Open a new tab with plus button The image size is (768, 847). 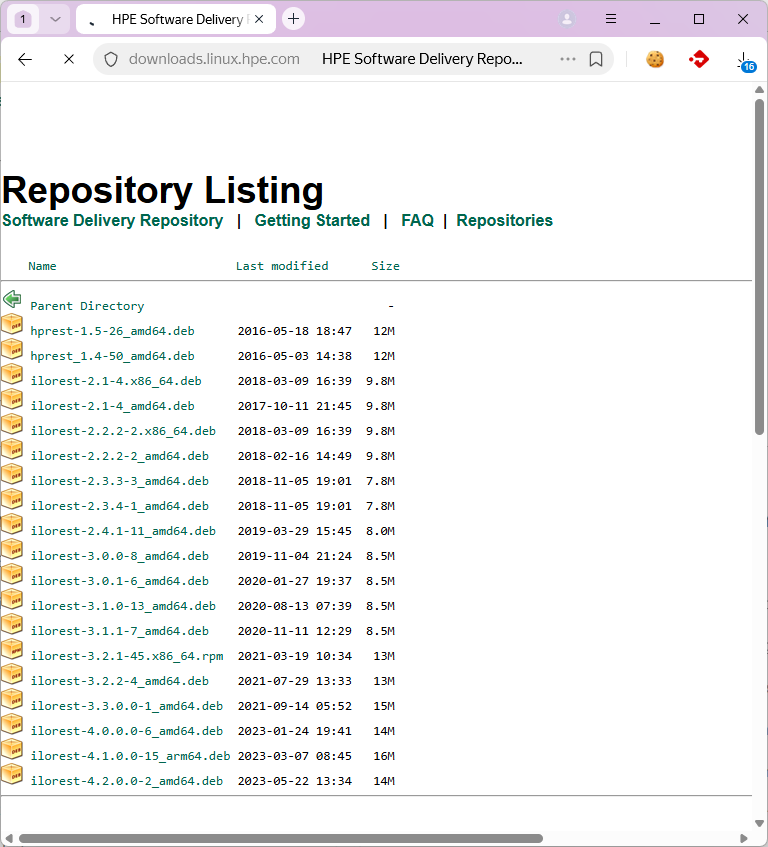tap(293, 19)
